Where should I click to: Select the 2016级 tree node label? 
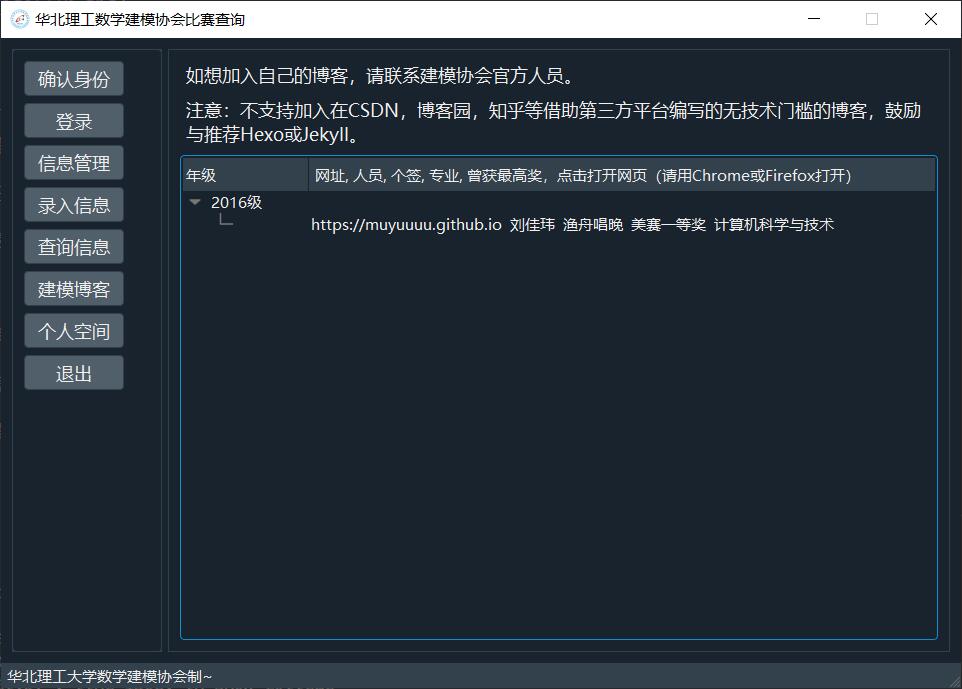(236, 203)
